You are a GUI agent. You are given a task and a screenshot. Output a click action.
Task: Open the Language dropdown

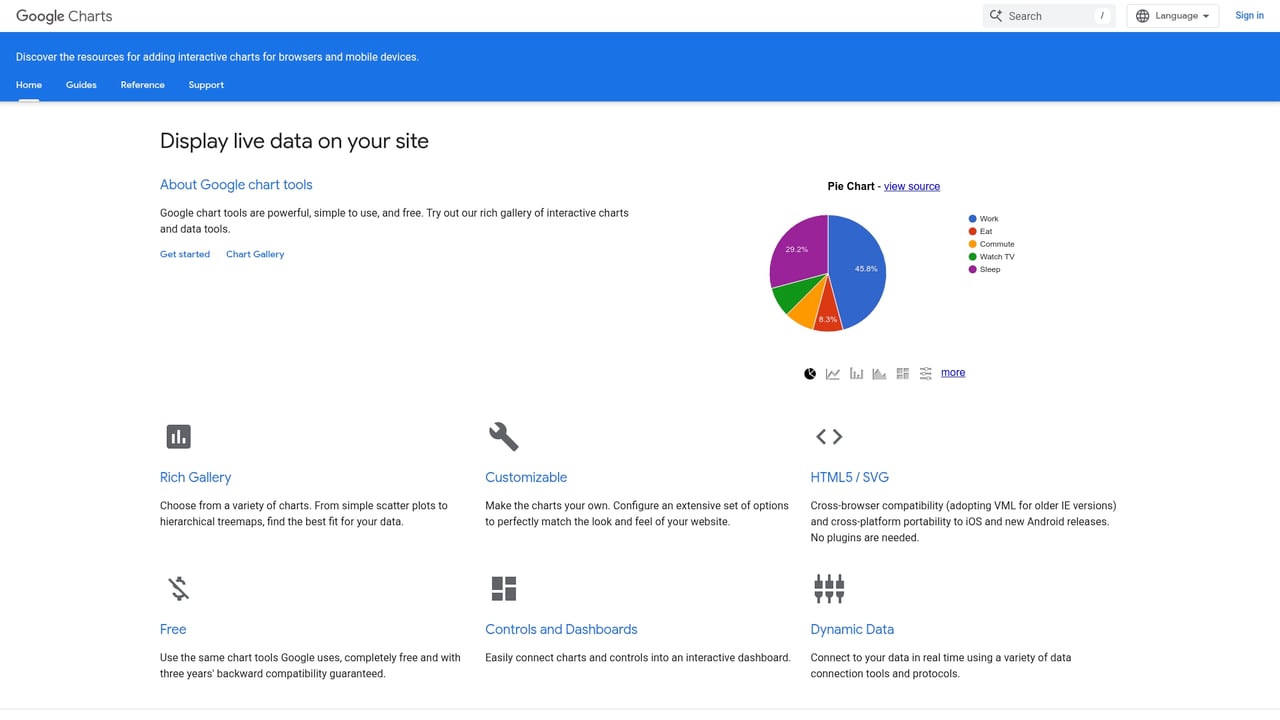1172,15
